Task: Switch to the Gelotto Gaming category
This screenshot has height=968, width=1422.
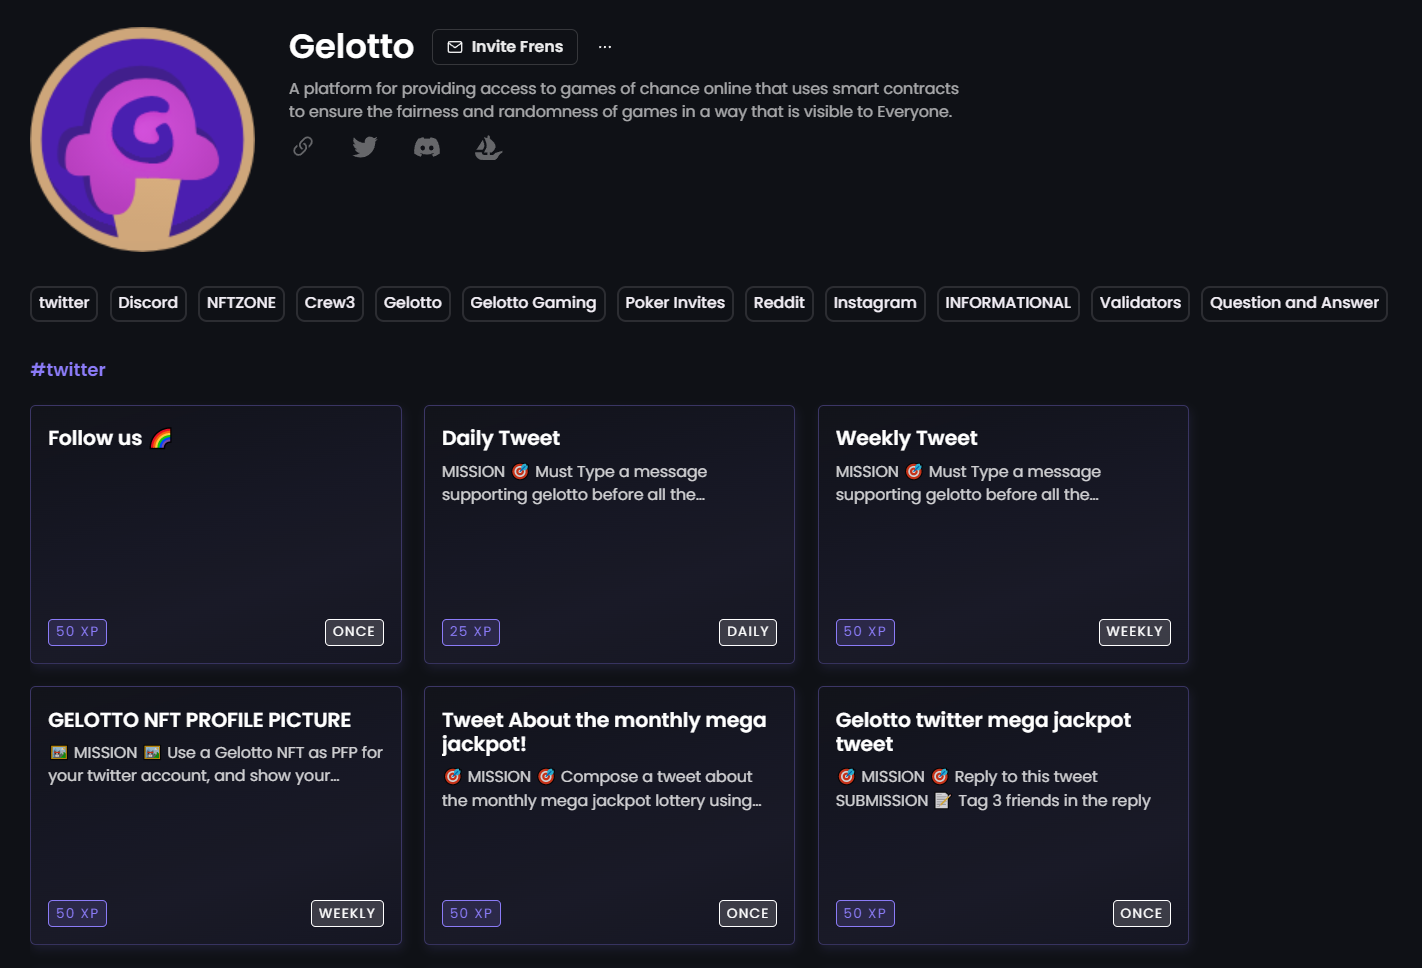Action: pyautogui.click(x=533, y=303)
